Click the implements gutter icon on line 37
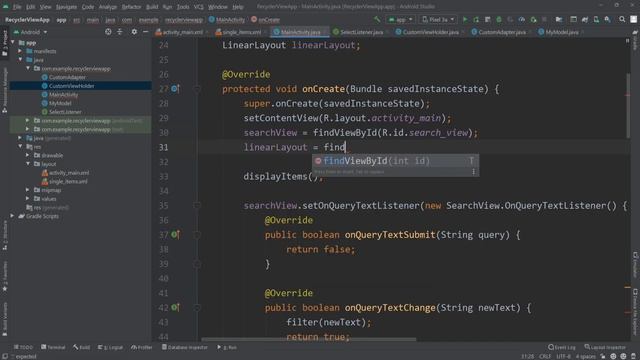This screenshot has height=360, width=640. tap(175, 234)
